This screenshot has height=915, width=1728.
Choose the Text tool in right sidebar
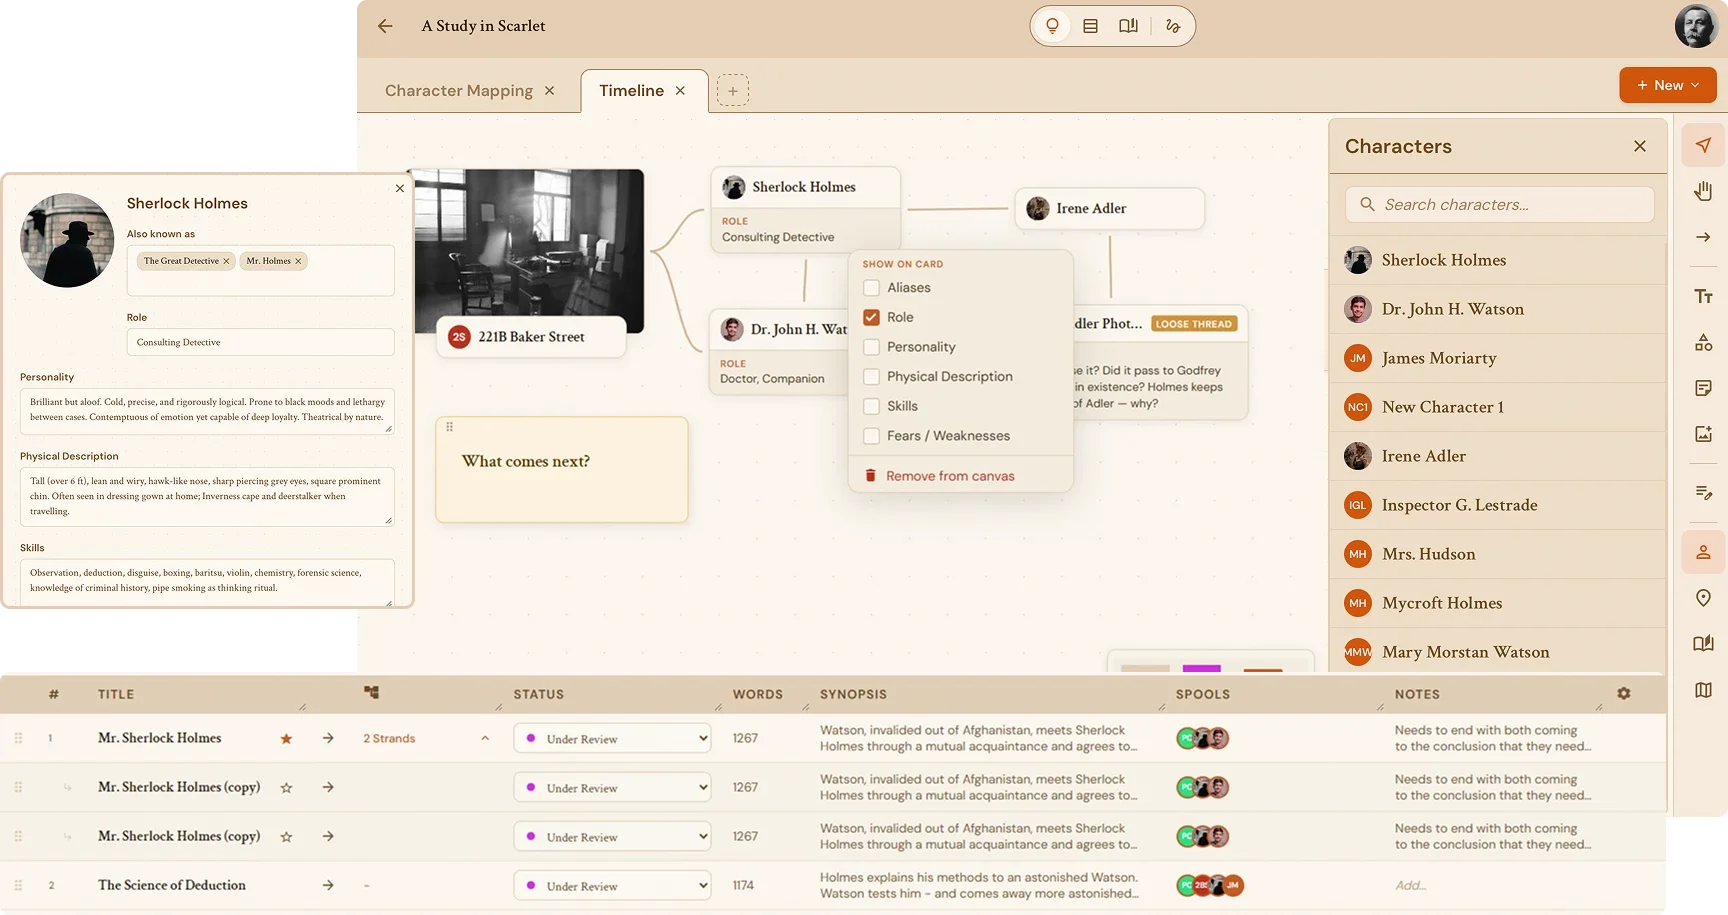pos(1703,296)
